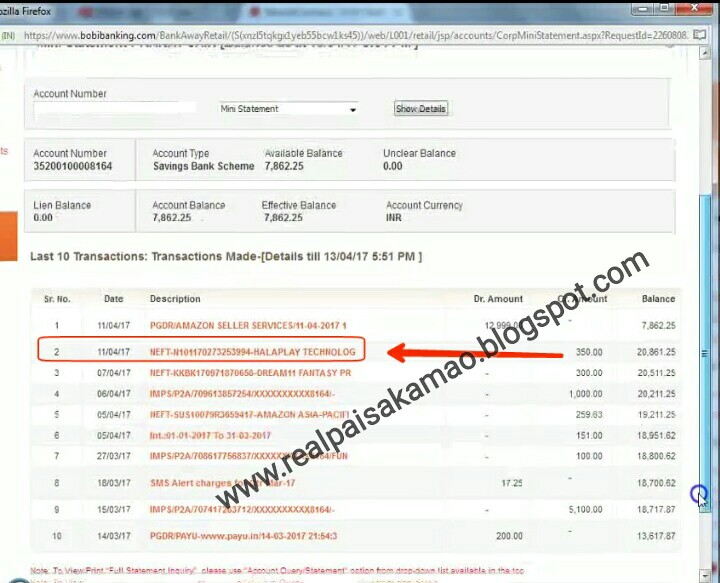
Task: Select debit amount 17.25 in row 8
Action: pos(512,483)
